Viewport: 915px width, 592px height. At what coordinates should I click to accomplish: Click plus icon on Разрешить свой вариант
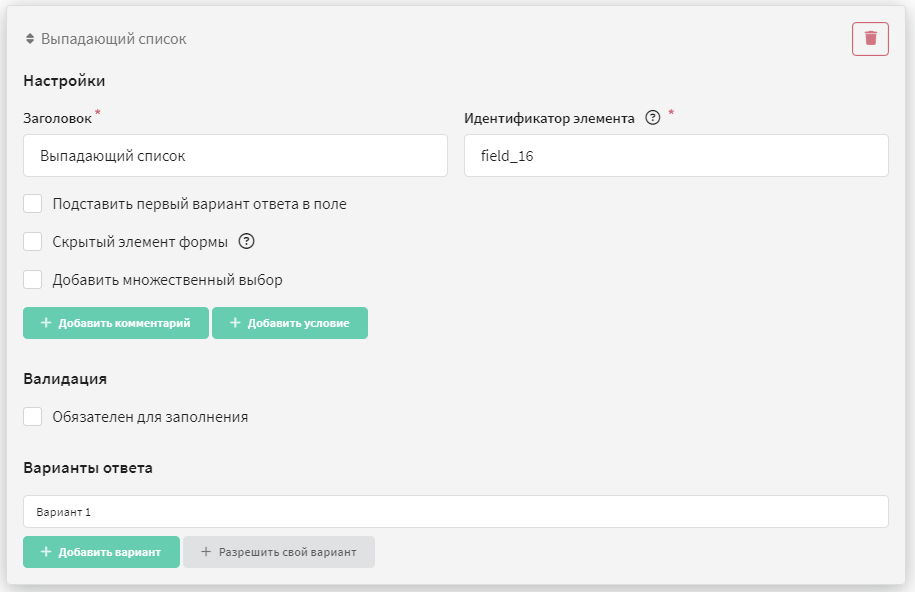[205, 552]
